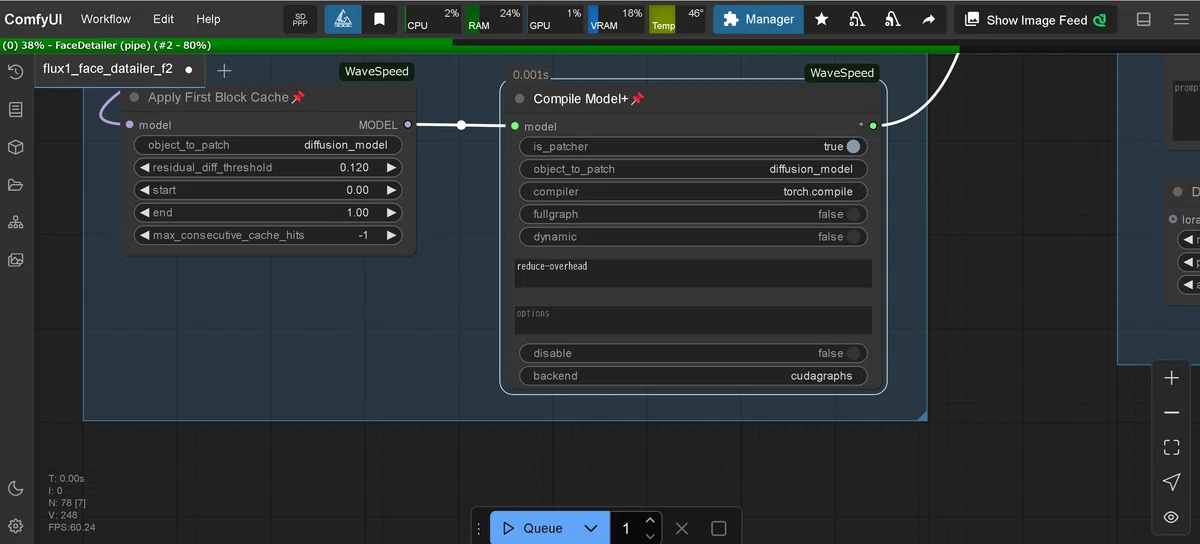Click the select mode arrow icon

1171,482
